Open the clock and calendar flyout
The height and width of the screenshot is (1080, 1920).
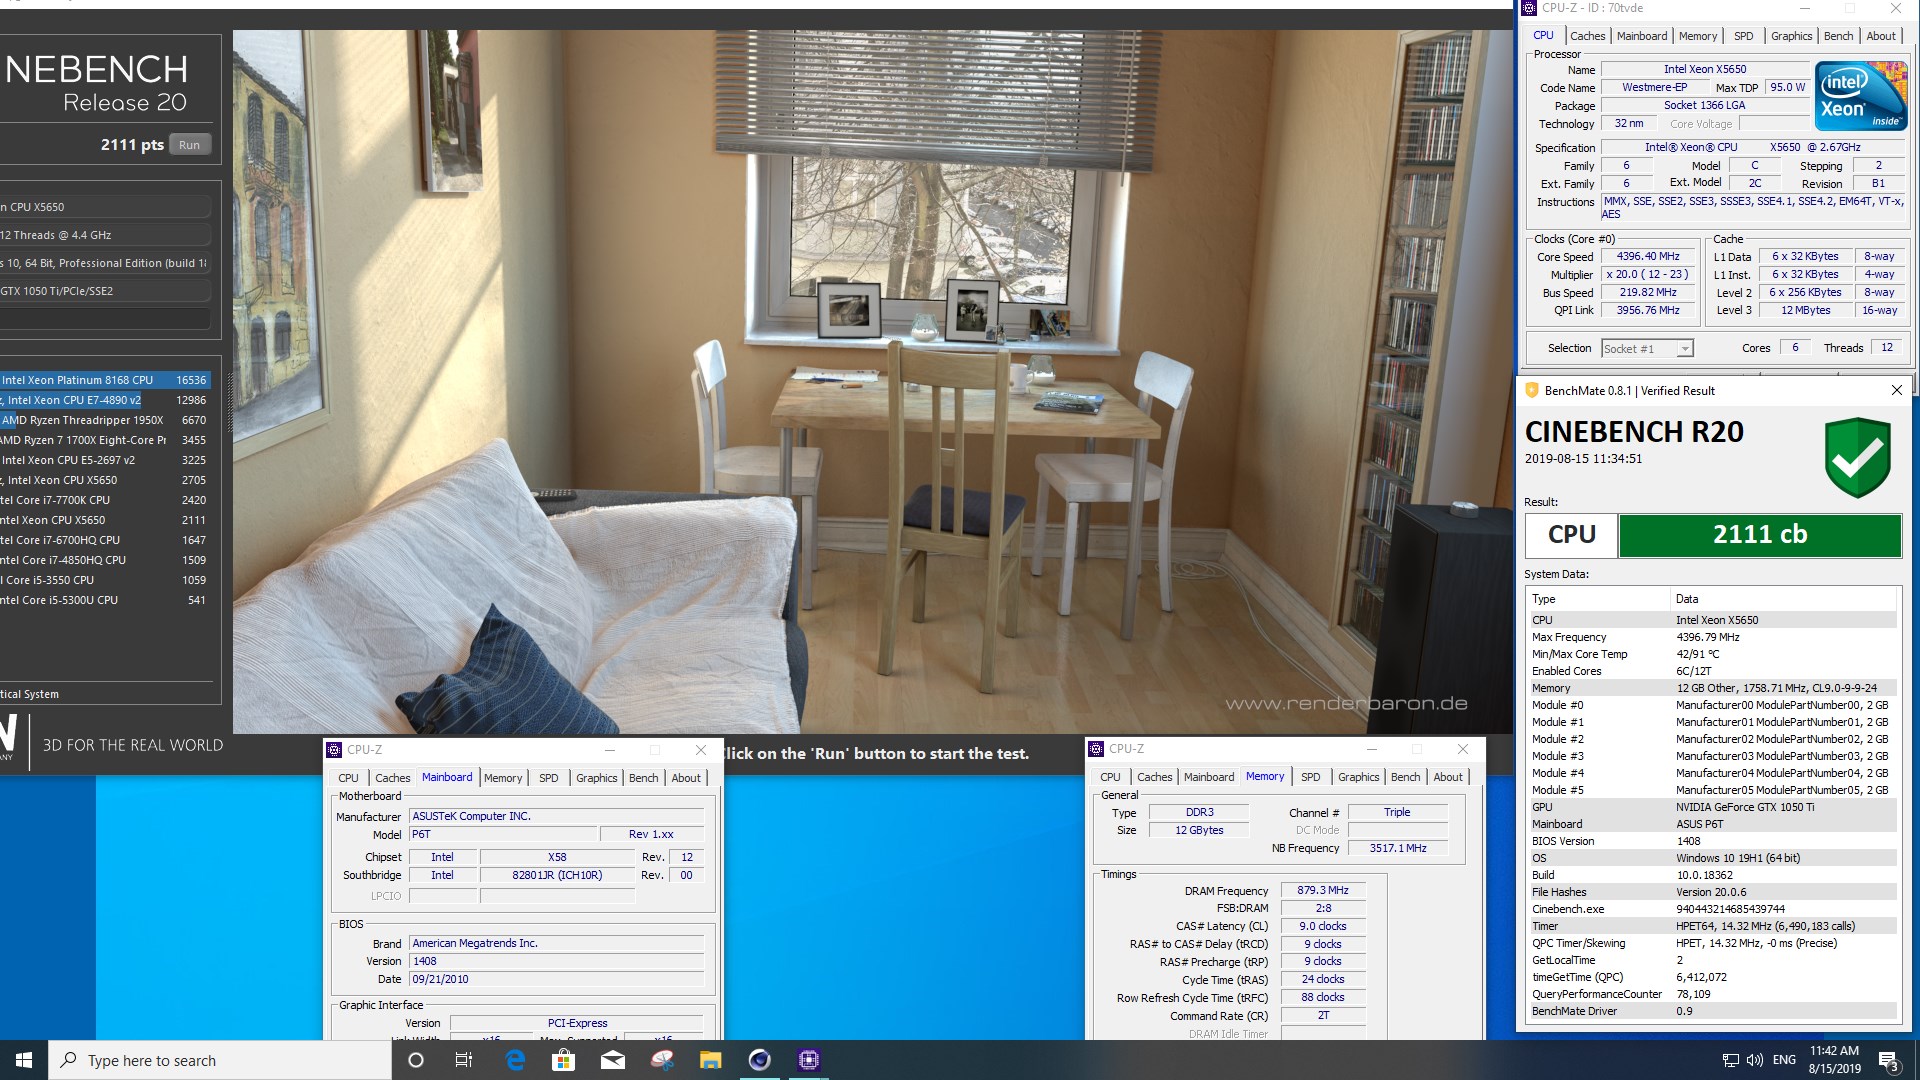click(x=1835, y=1060)
